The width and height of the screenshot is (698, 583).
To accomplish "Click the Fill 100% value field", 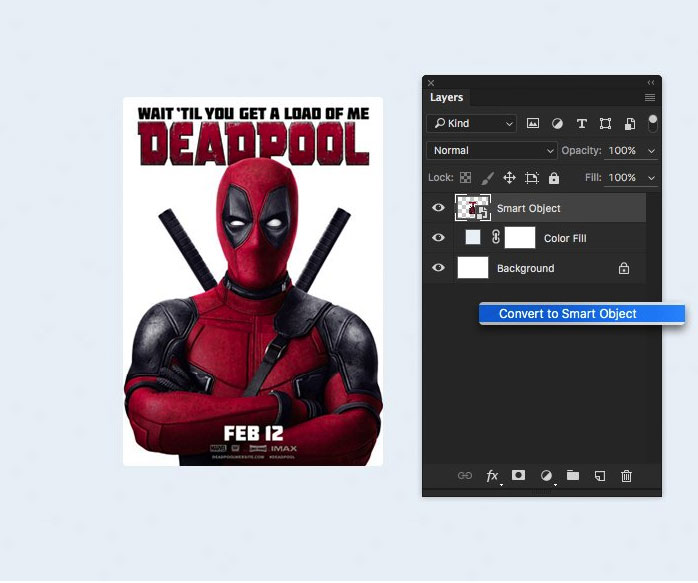I will click(x=622, y=178).
